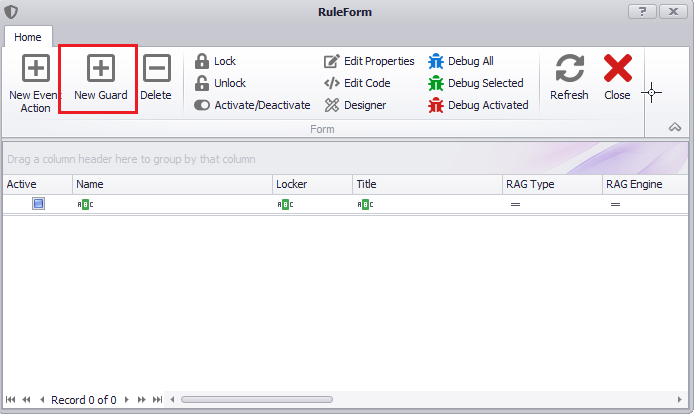Toggle Activate/Deactivate for the rule

coord(252,105)
